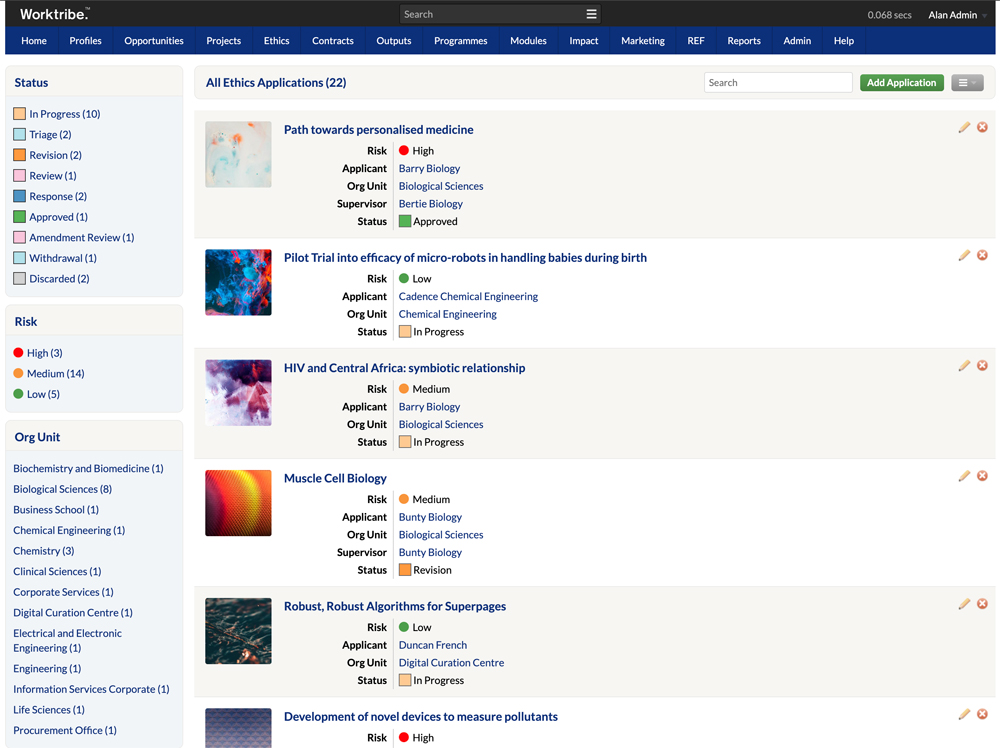This screenshot has height=748, width=1000.
Task: Filter by Approved (1) status
Action: (59, 217)
